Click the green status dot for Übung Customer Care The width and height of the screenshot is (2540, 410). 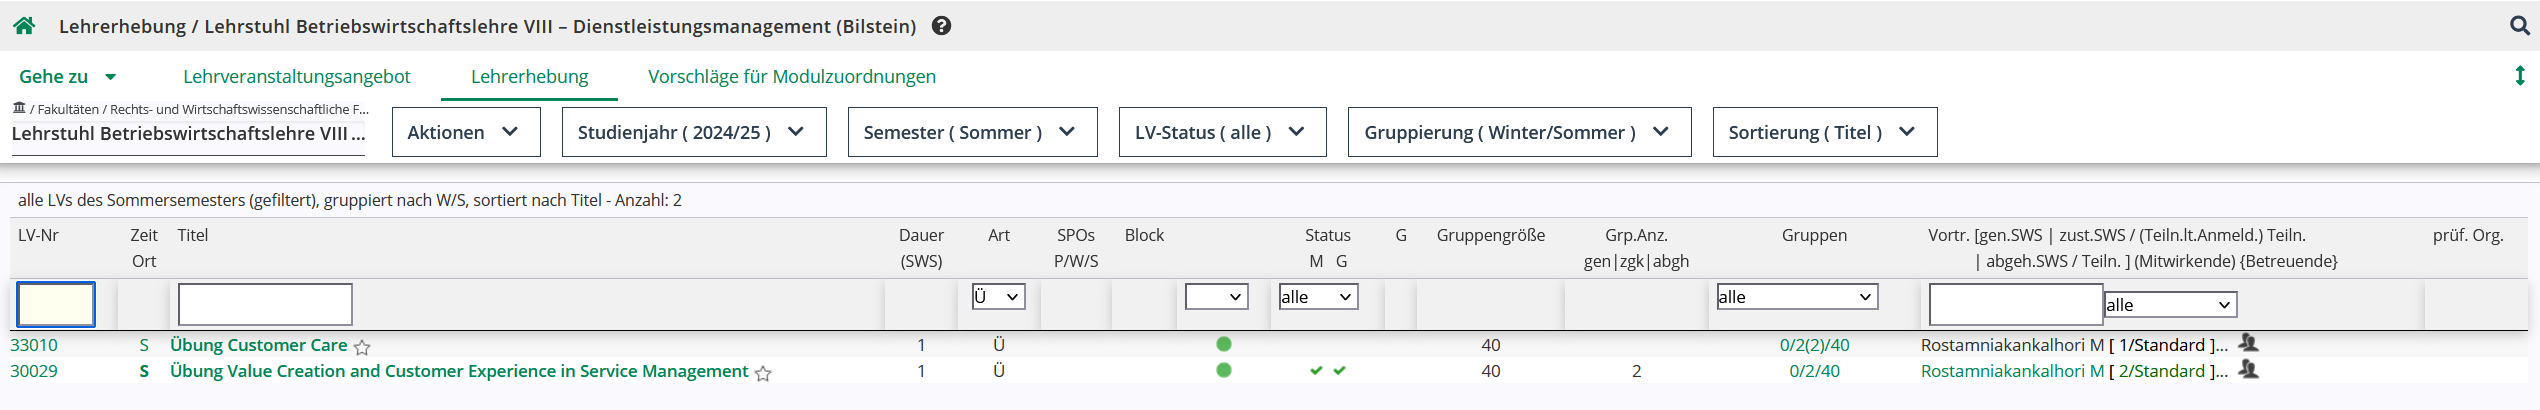click(x=1223, y=344)
